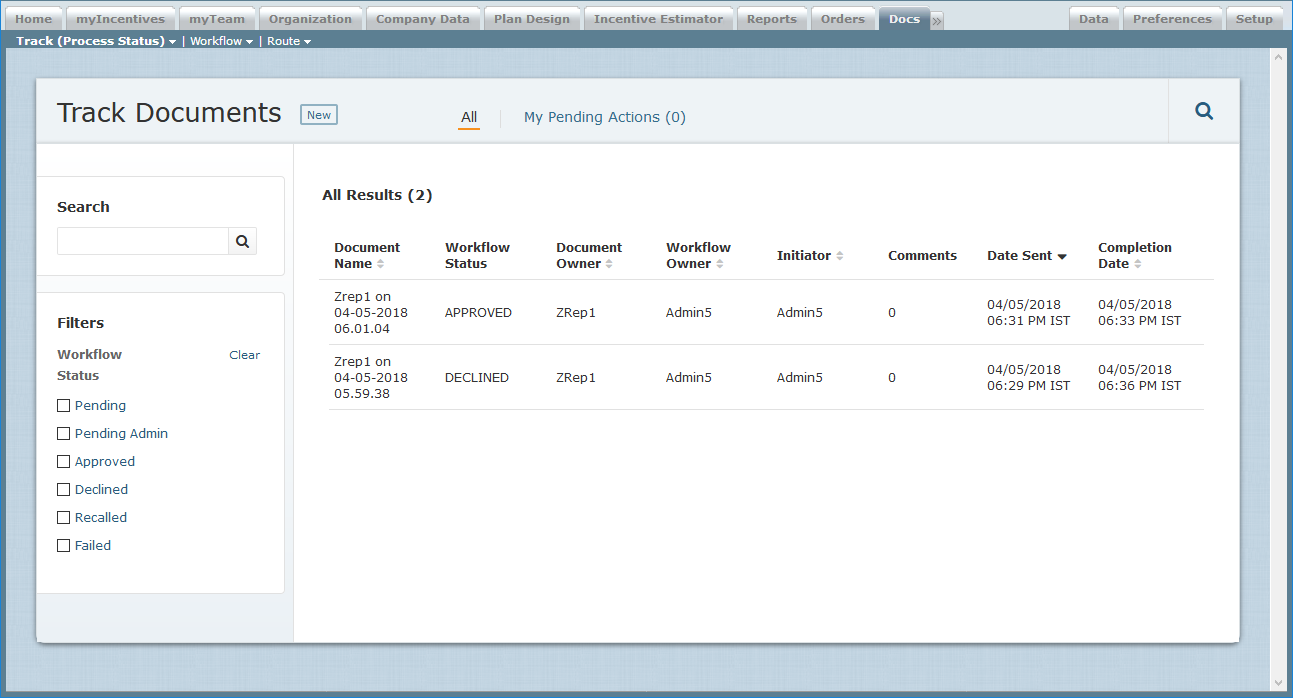The width and height of the screenshot is (1293, 698).
Task: Sort by Document Name column arrows
Action: 380,264
